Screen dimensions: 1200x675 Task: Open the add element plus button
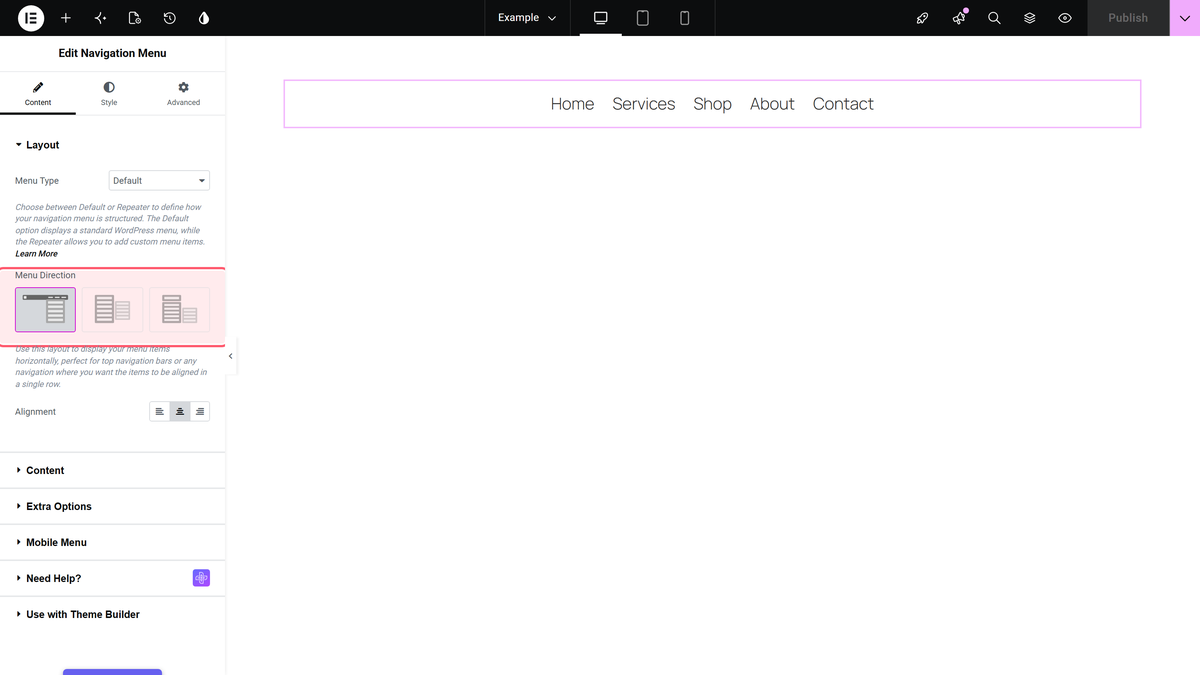click(66, 18)
